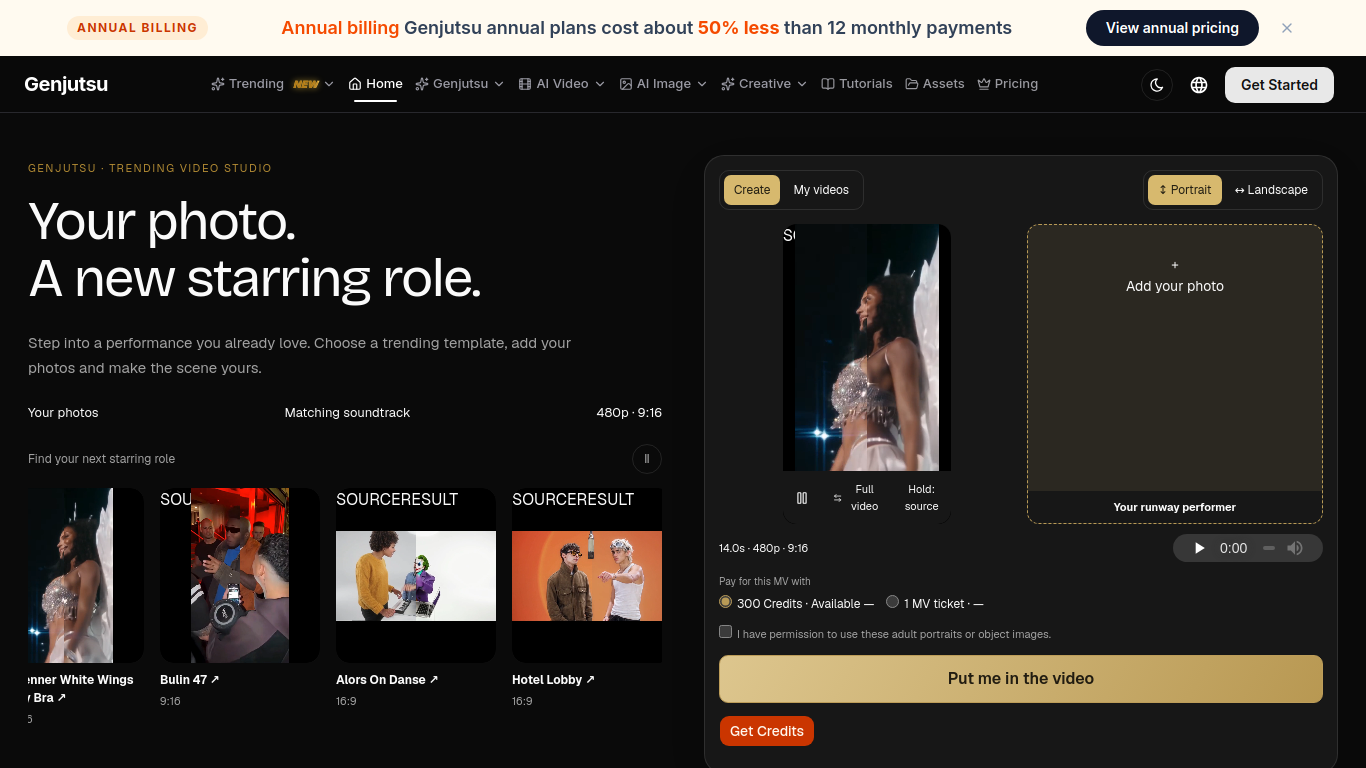
Task: Select the 1 MV ticket payment option
Action: (893, 602)
